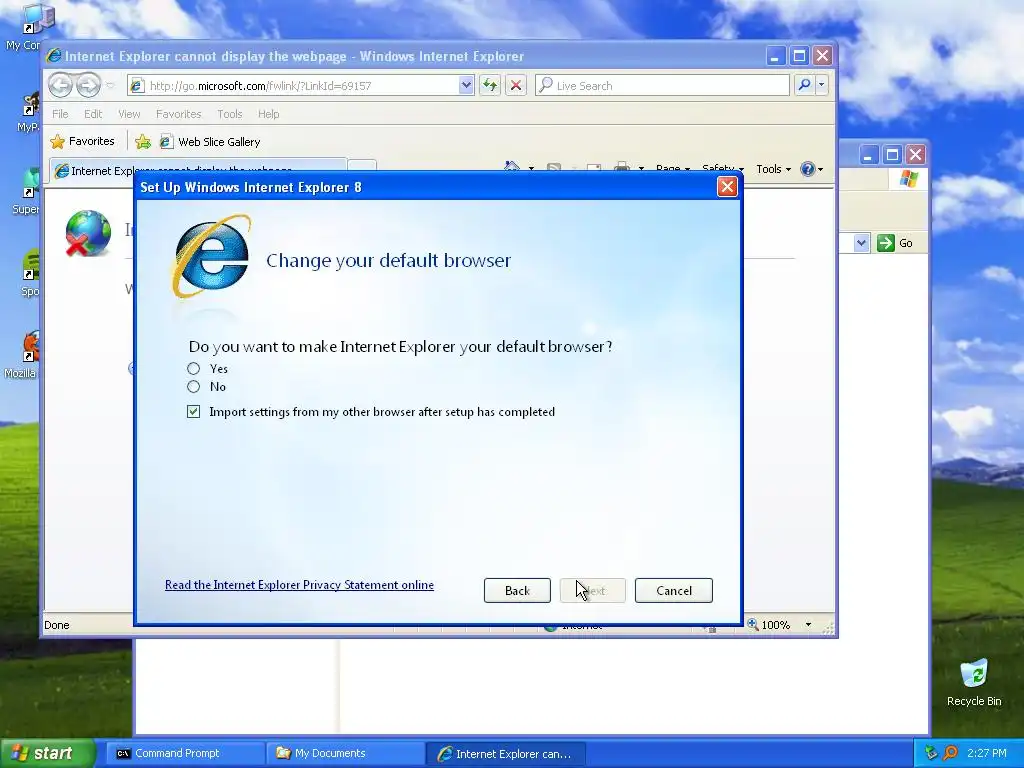Close the Set Up Internet Explorer 8 dialog
This screenshot has height=768, width=1024.
click(727, 187)
